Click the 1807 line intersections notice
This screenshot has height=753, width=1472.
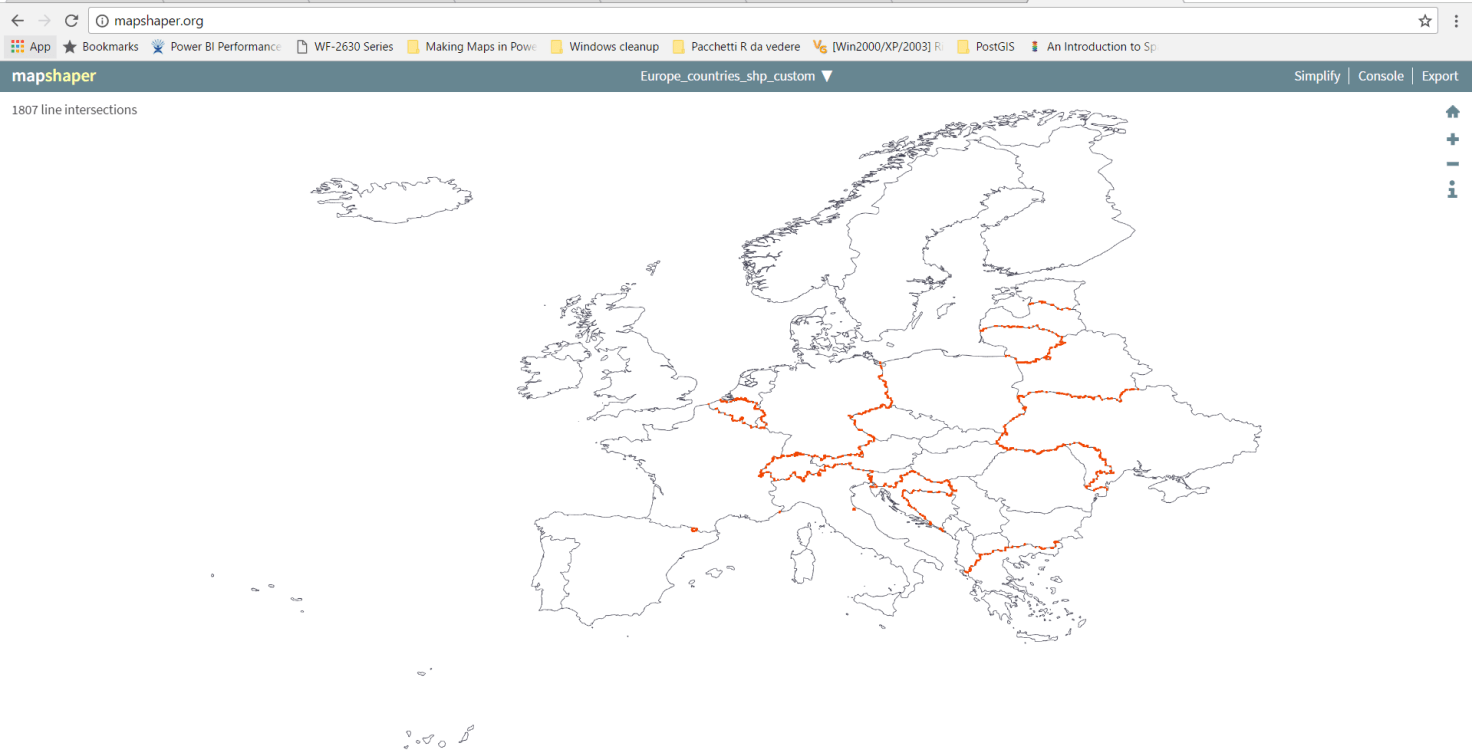(72, 110)
